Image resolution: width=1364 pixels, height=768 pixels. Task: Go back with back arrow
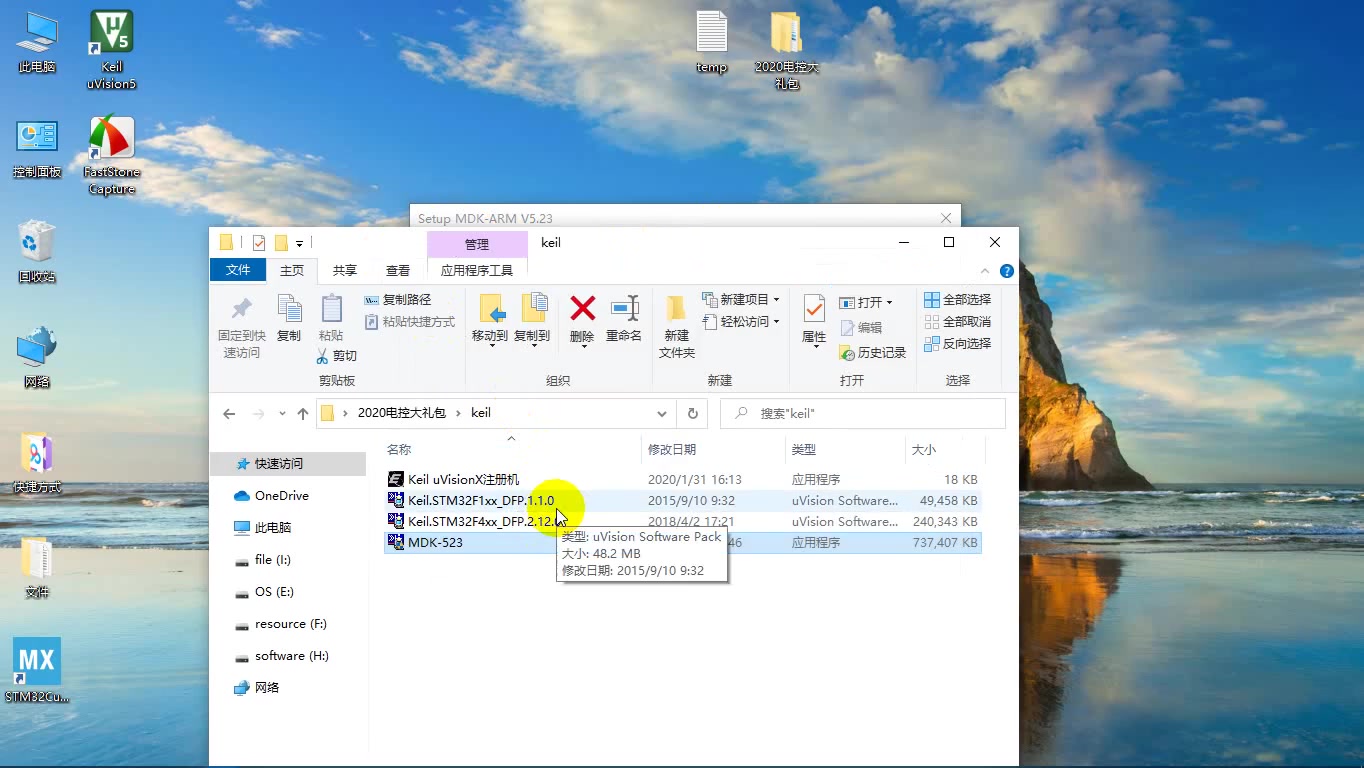[229, 413]
